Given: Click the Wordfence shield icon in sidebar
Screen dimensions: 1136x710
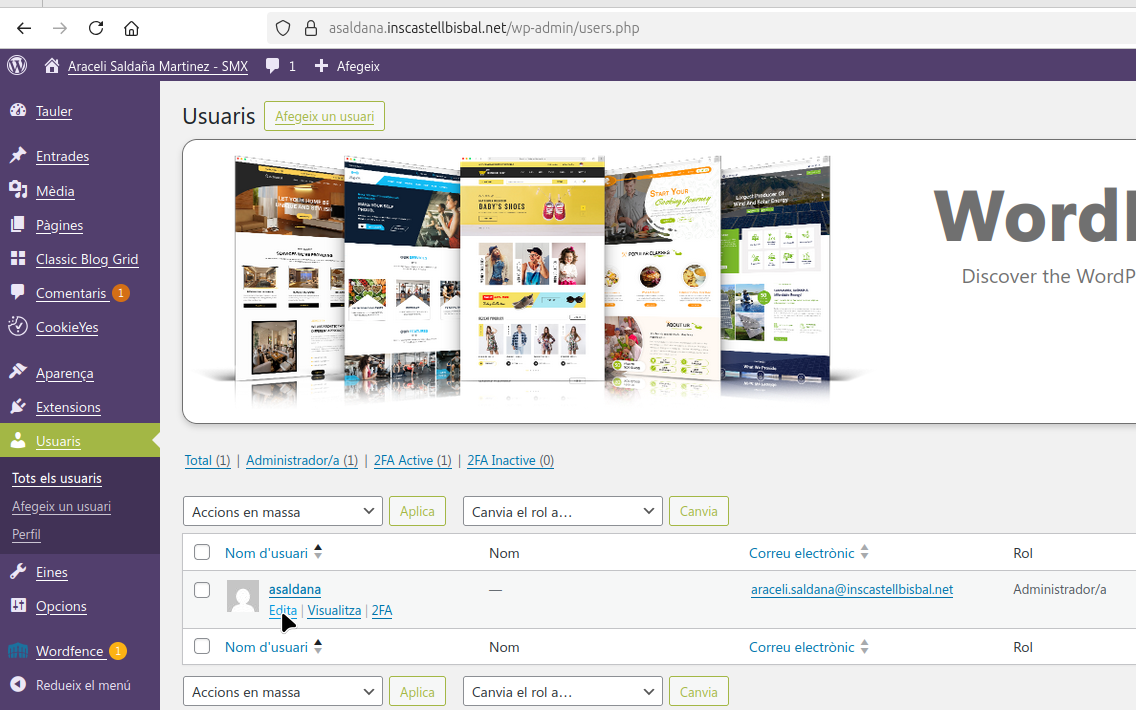Looking at the screenshot, I should click(x=18, y=651).
